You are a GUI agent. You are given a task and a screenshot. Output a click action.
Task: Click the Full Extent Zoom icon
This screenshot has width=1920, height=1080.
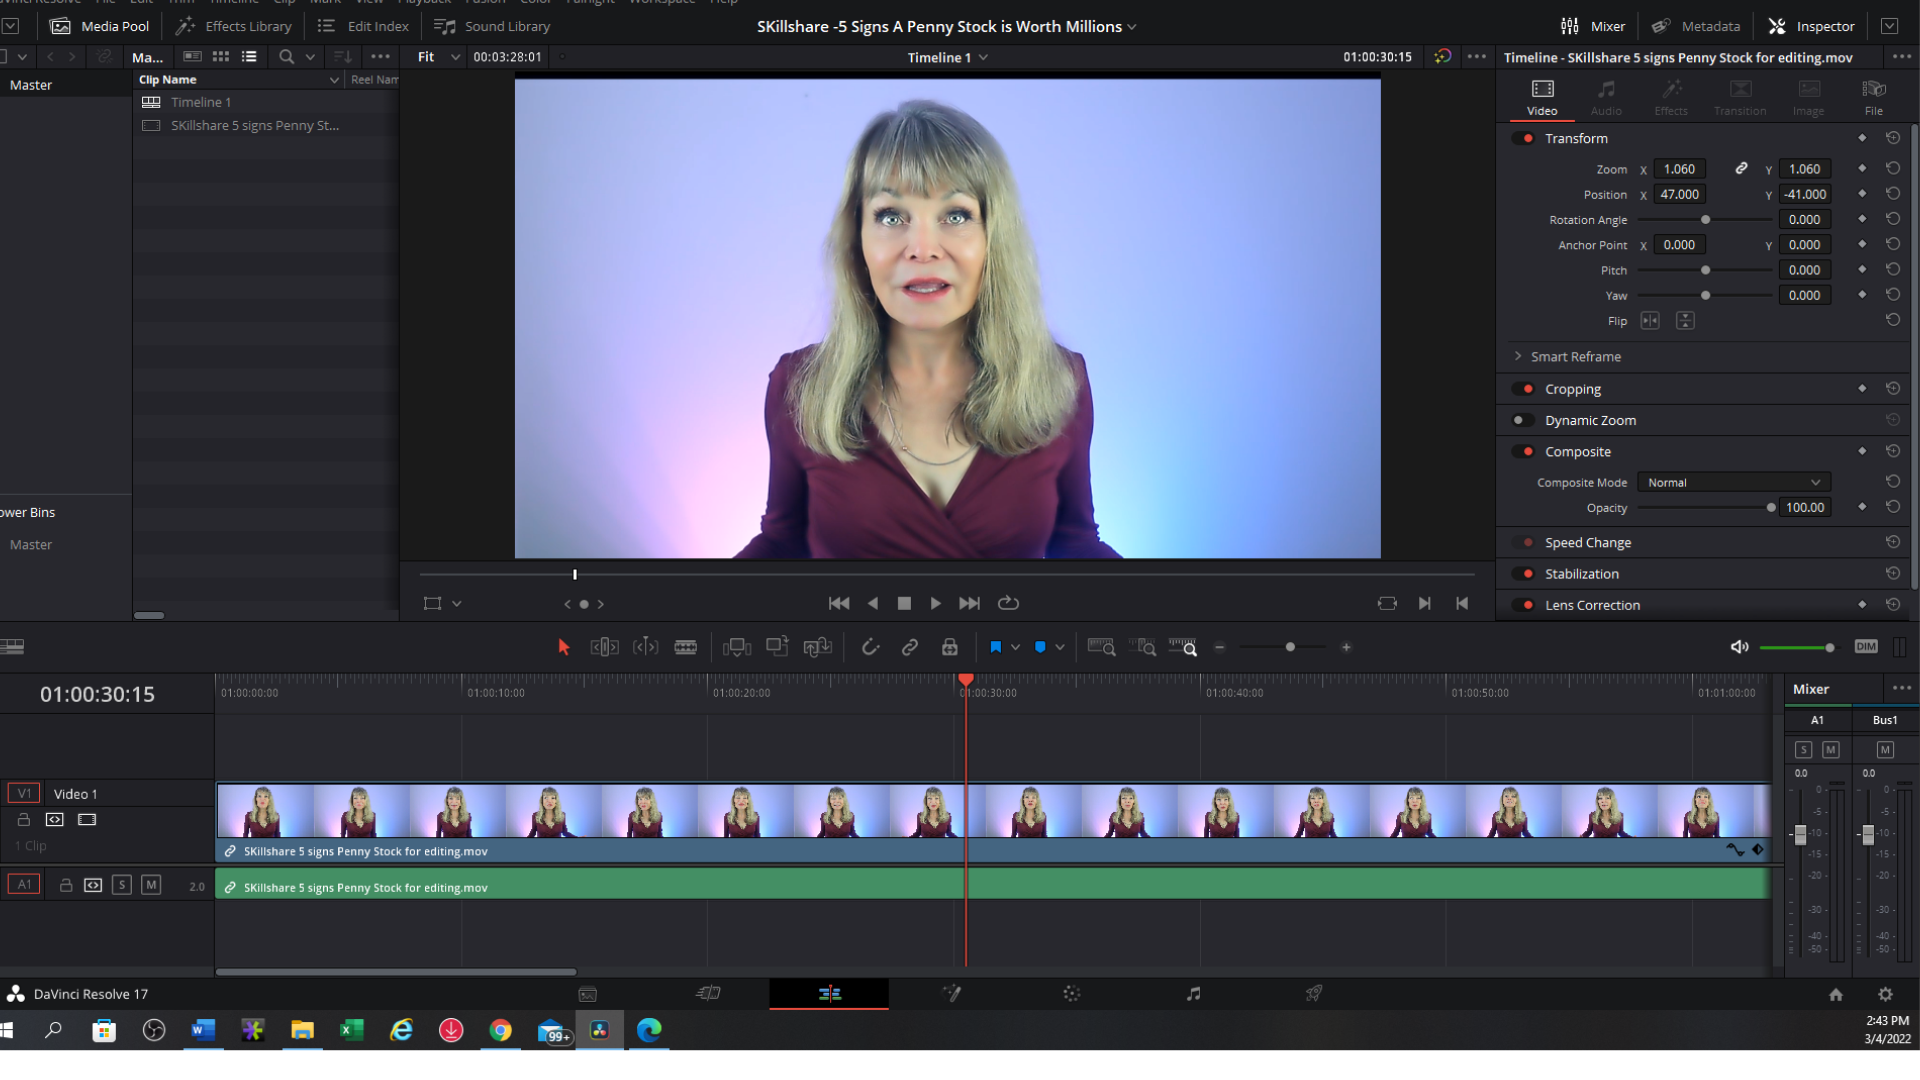point(1101,647)
